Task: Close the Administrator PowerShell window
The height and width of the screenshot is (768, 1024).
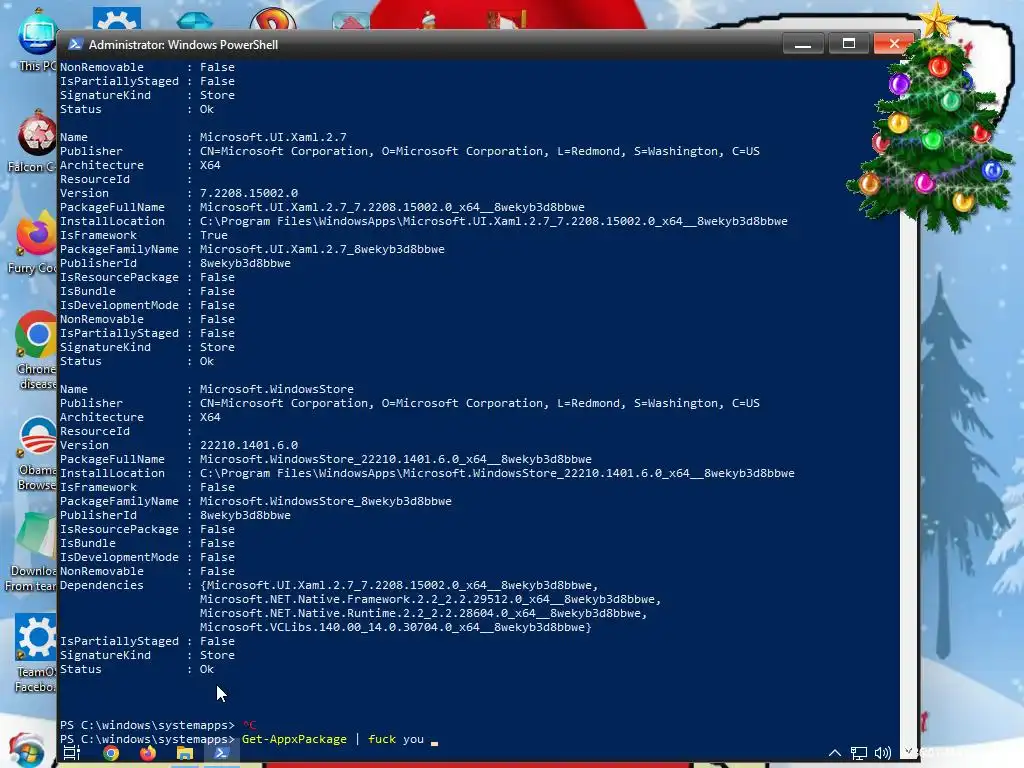Action: pyautogui.click(x=894, y=44)
